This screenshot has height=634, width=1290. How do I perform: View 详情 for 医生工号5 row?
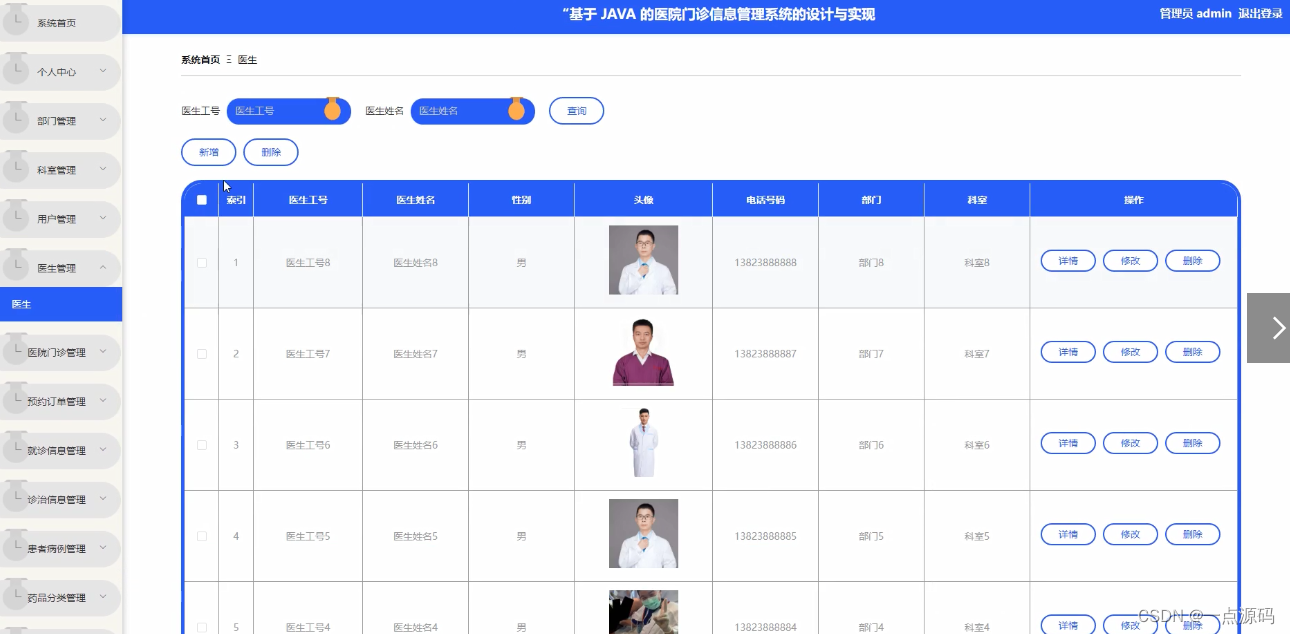[1068, 534]
